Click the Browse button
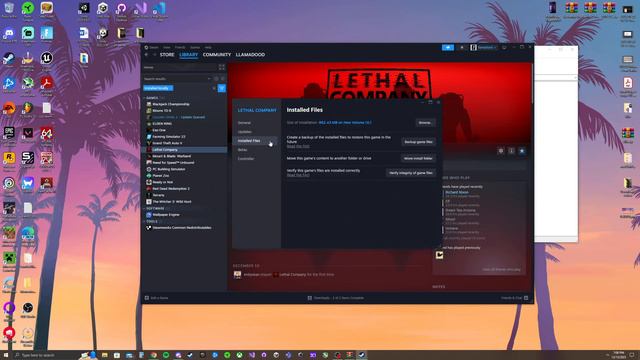 (x=425, y=123)
